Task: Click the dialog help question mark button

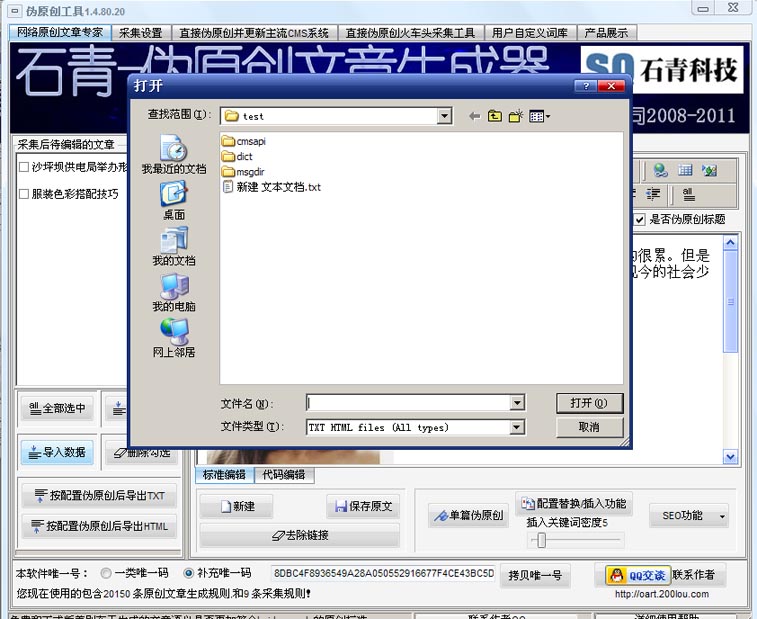Action: [586, 86]
